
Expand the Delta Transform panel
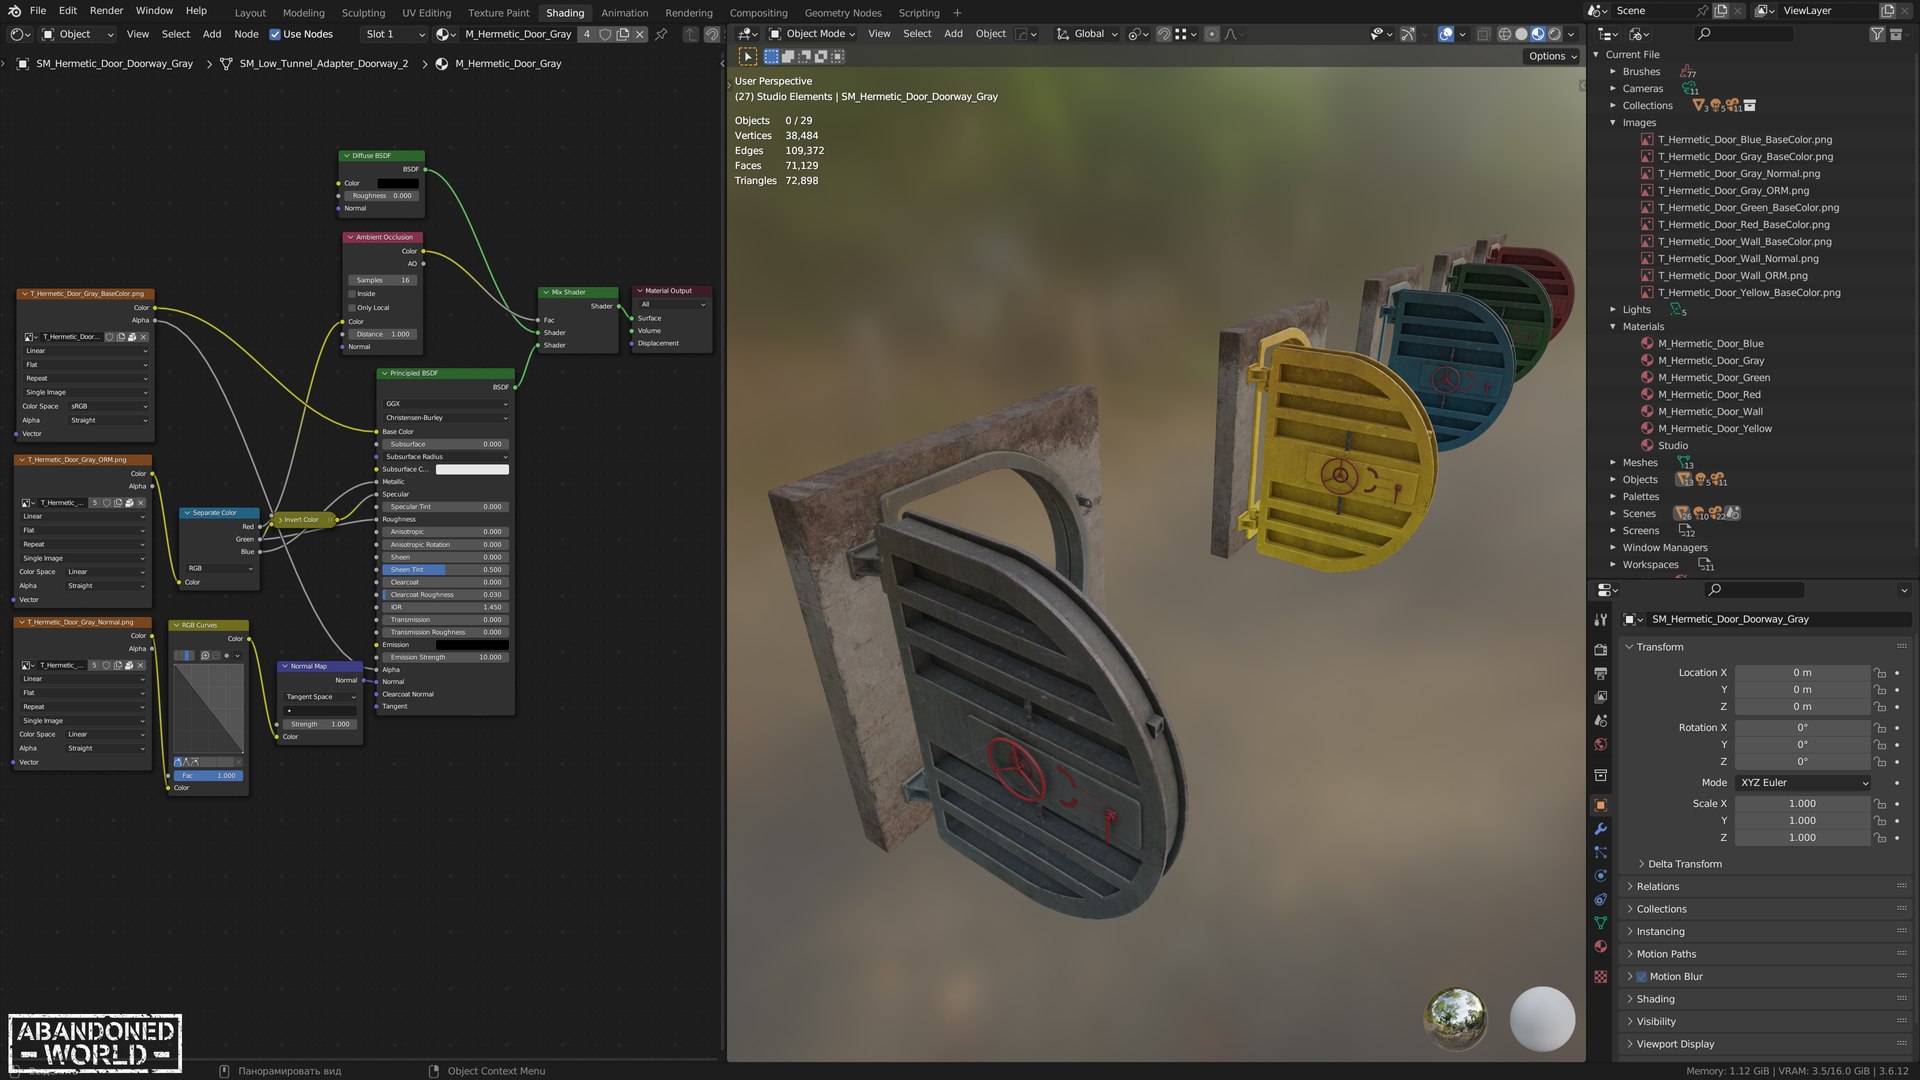pyautogui.click(x=1684, y=864)
